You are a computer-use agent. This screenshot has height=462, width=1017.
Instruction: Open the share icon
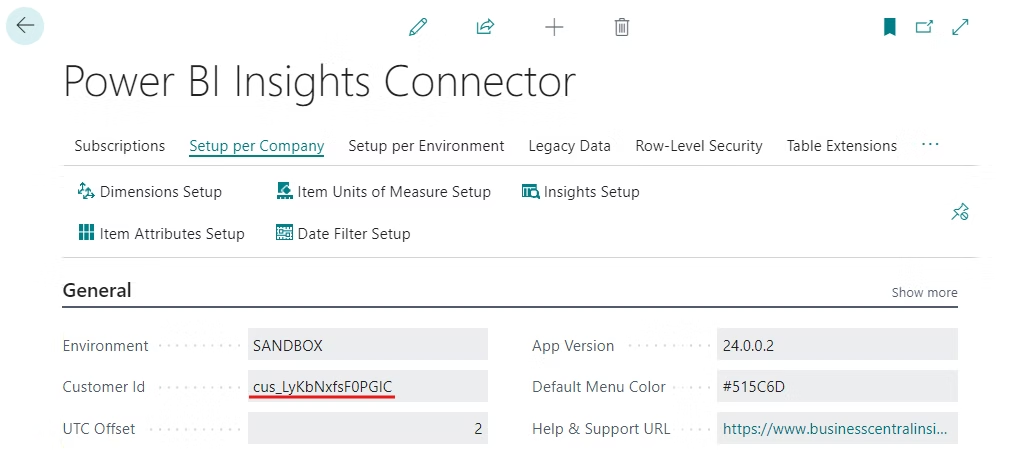coord(485,27)
